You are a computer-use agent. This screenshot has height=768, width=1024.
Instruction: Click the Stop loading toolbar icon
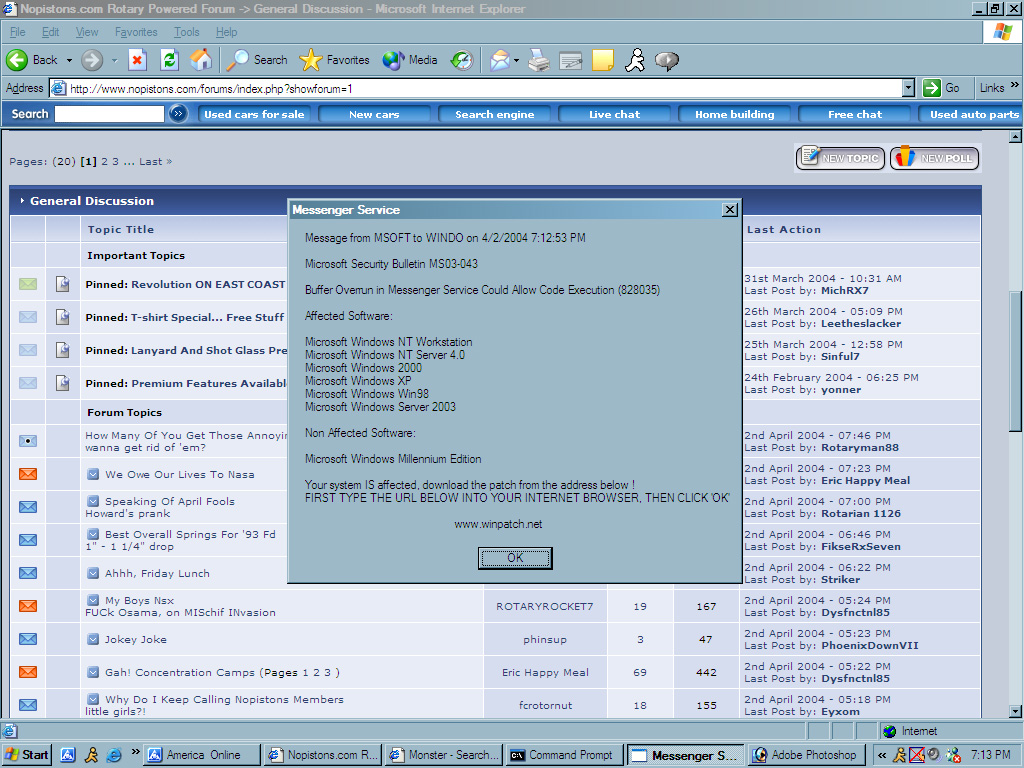(137, 60)
